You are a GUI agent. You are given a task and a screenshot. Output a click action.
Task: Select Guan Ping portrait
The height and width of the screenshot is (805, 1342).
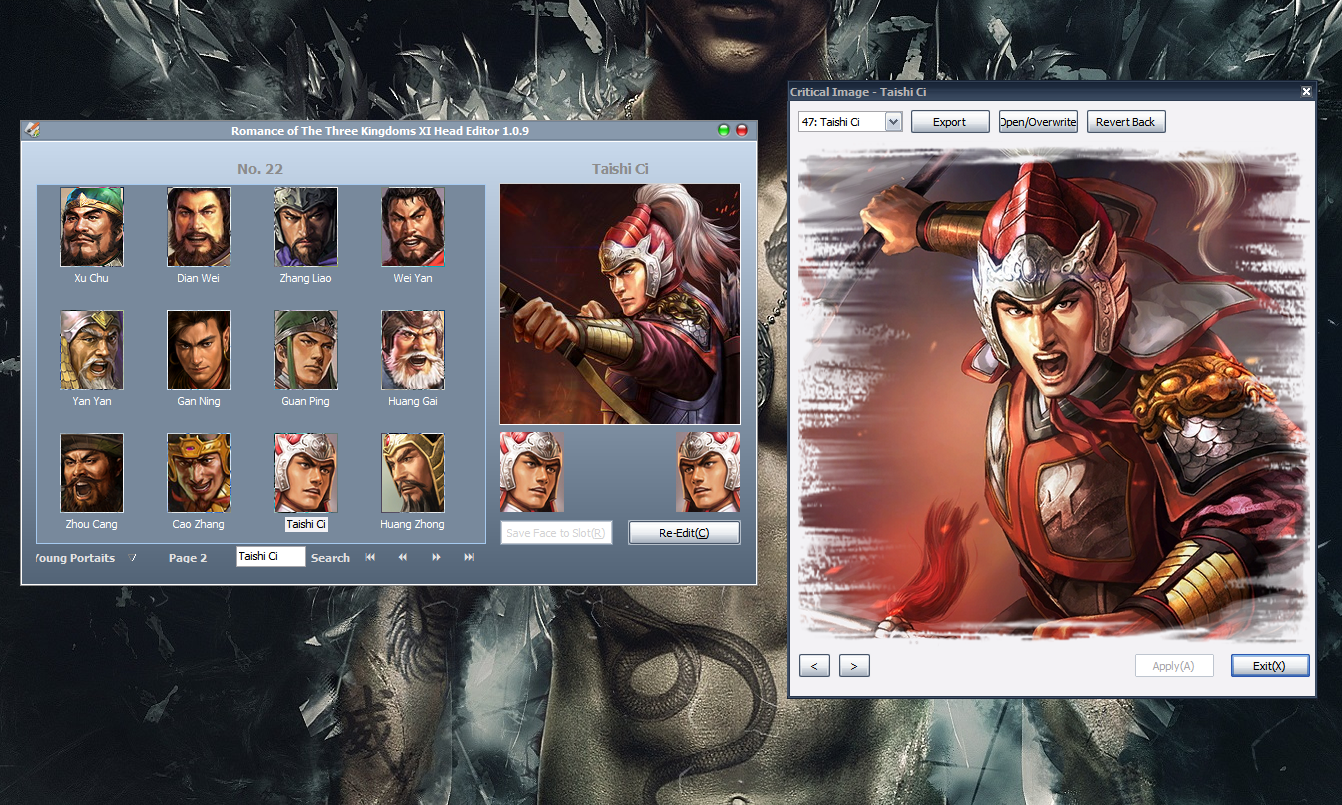click(x=306, y=349)
